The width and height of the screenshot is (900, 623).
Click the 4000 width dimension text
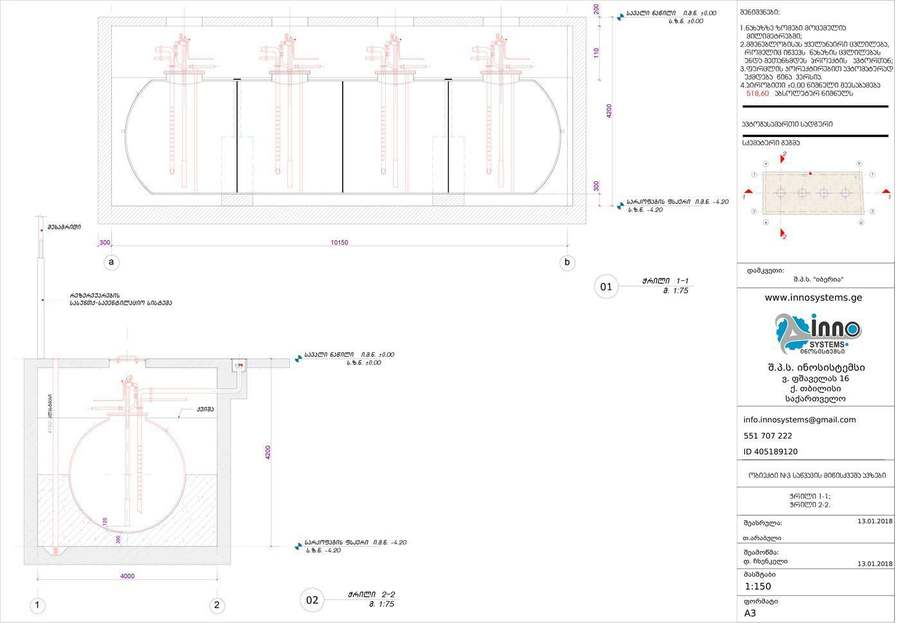click(x=127, y=576)
